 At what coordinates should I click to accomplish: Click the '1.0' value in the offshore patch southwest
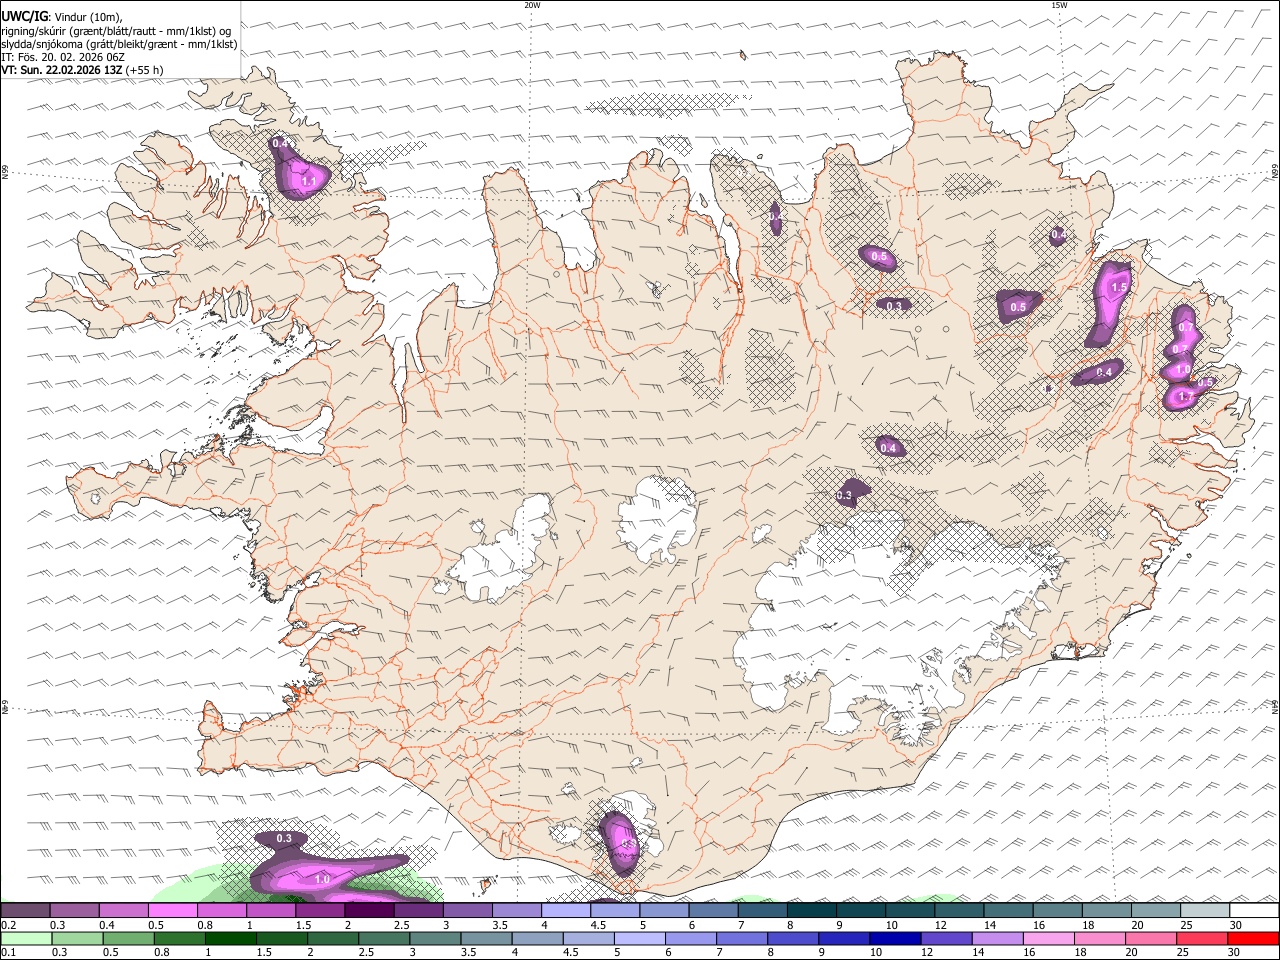click(322, 879)
